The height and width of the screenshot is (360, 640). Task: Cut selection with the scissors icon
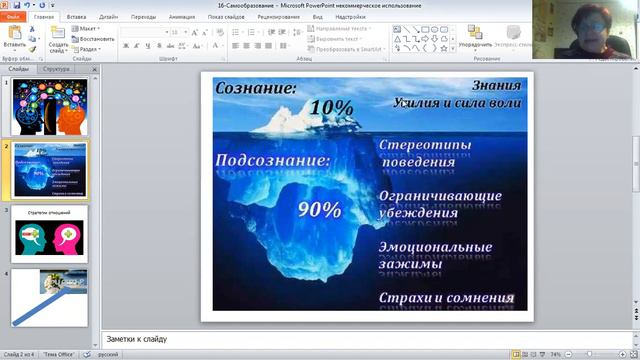click(x=32, y=29)
